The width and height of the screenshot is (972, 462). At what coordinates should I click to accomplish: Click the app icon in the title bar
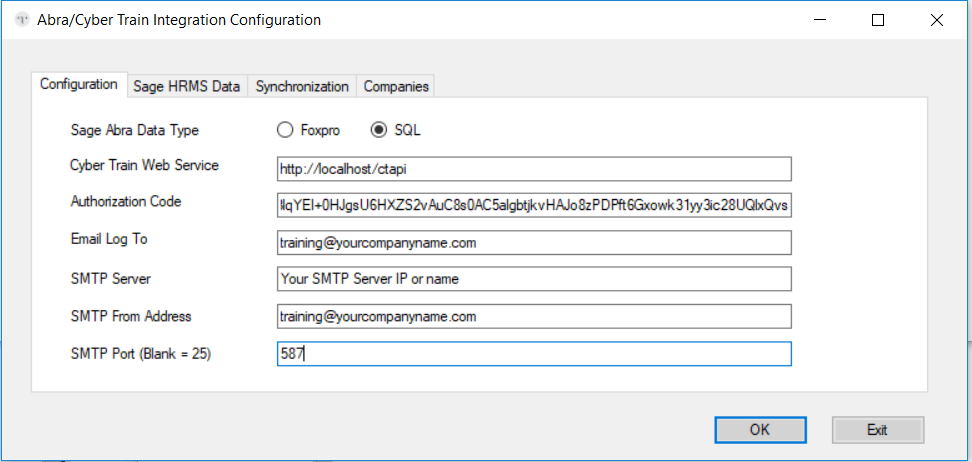click(22, 20)
